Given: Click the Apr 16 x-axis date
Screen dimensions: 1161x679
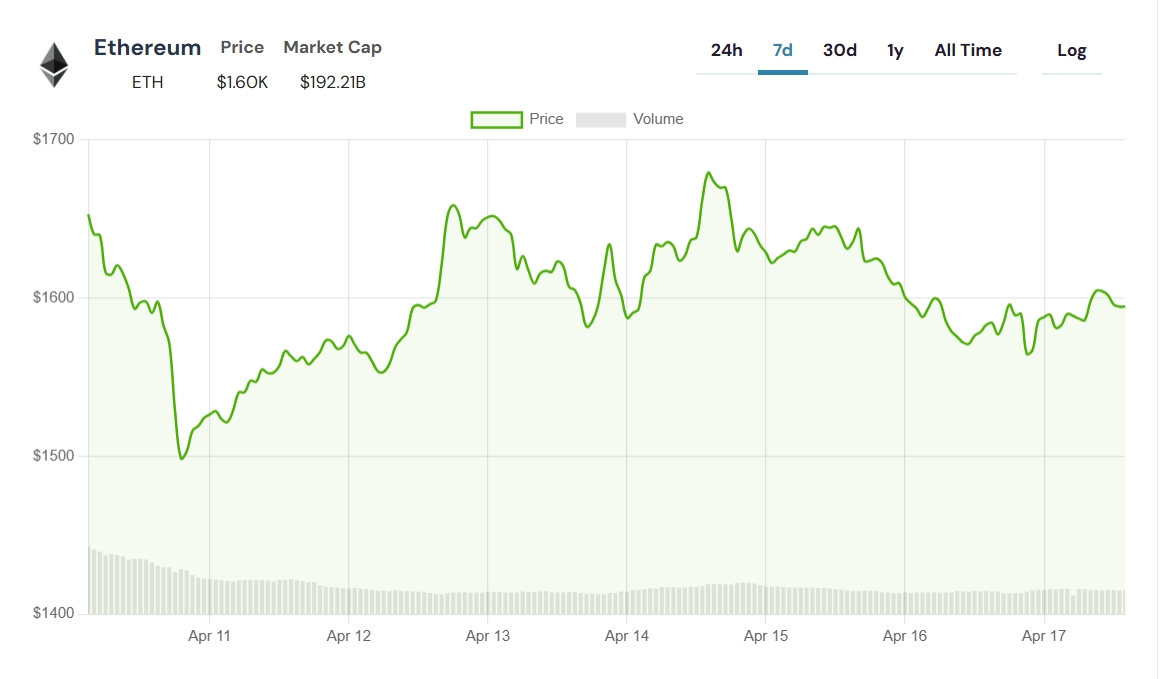Looking at the screenshot, I should pos(905,636).
